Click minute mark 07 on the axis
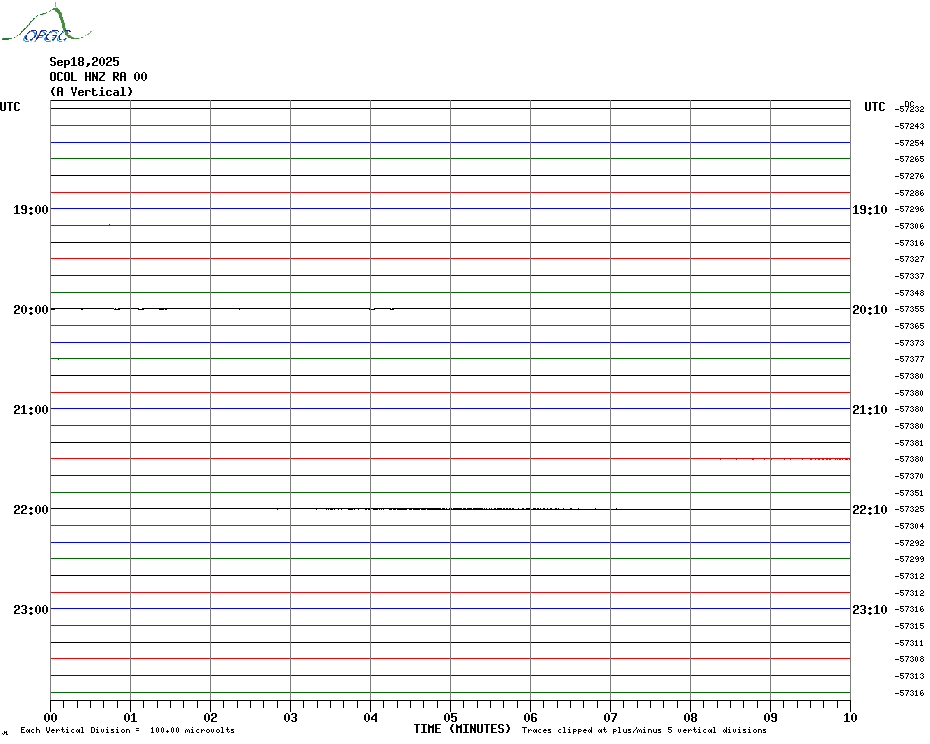The image size is (930, 744). [x=610, y=717]
